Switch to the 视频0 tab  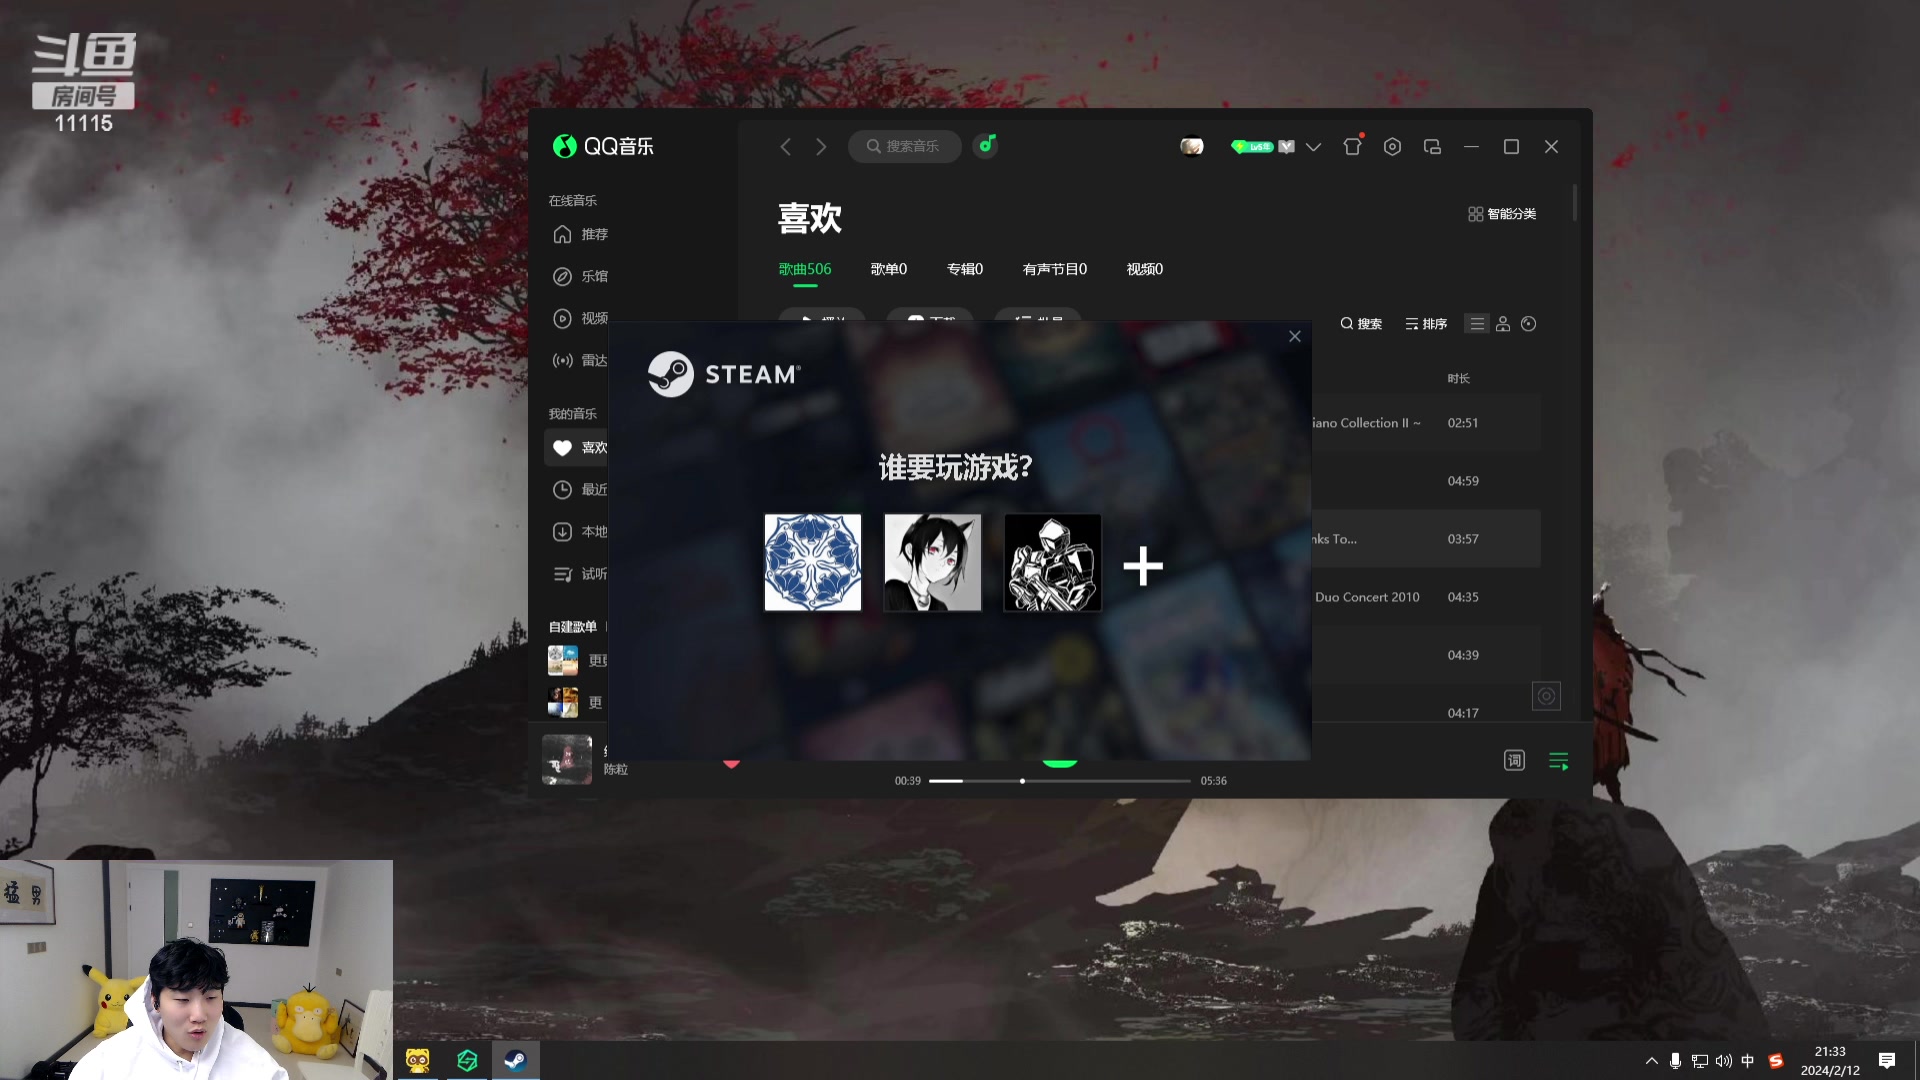1145,269
